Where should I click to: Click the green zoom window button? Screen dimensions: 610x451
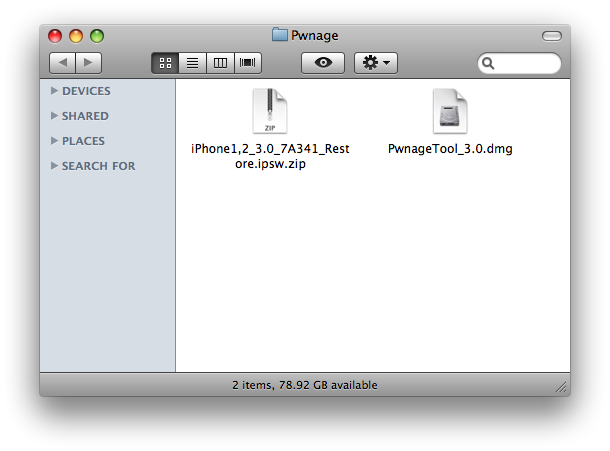point(97,36)
